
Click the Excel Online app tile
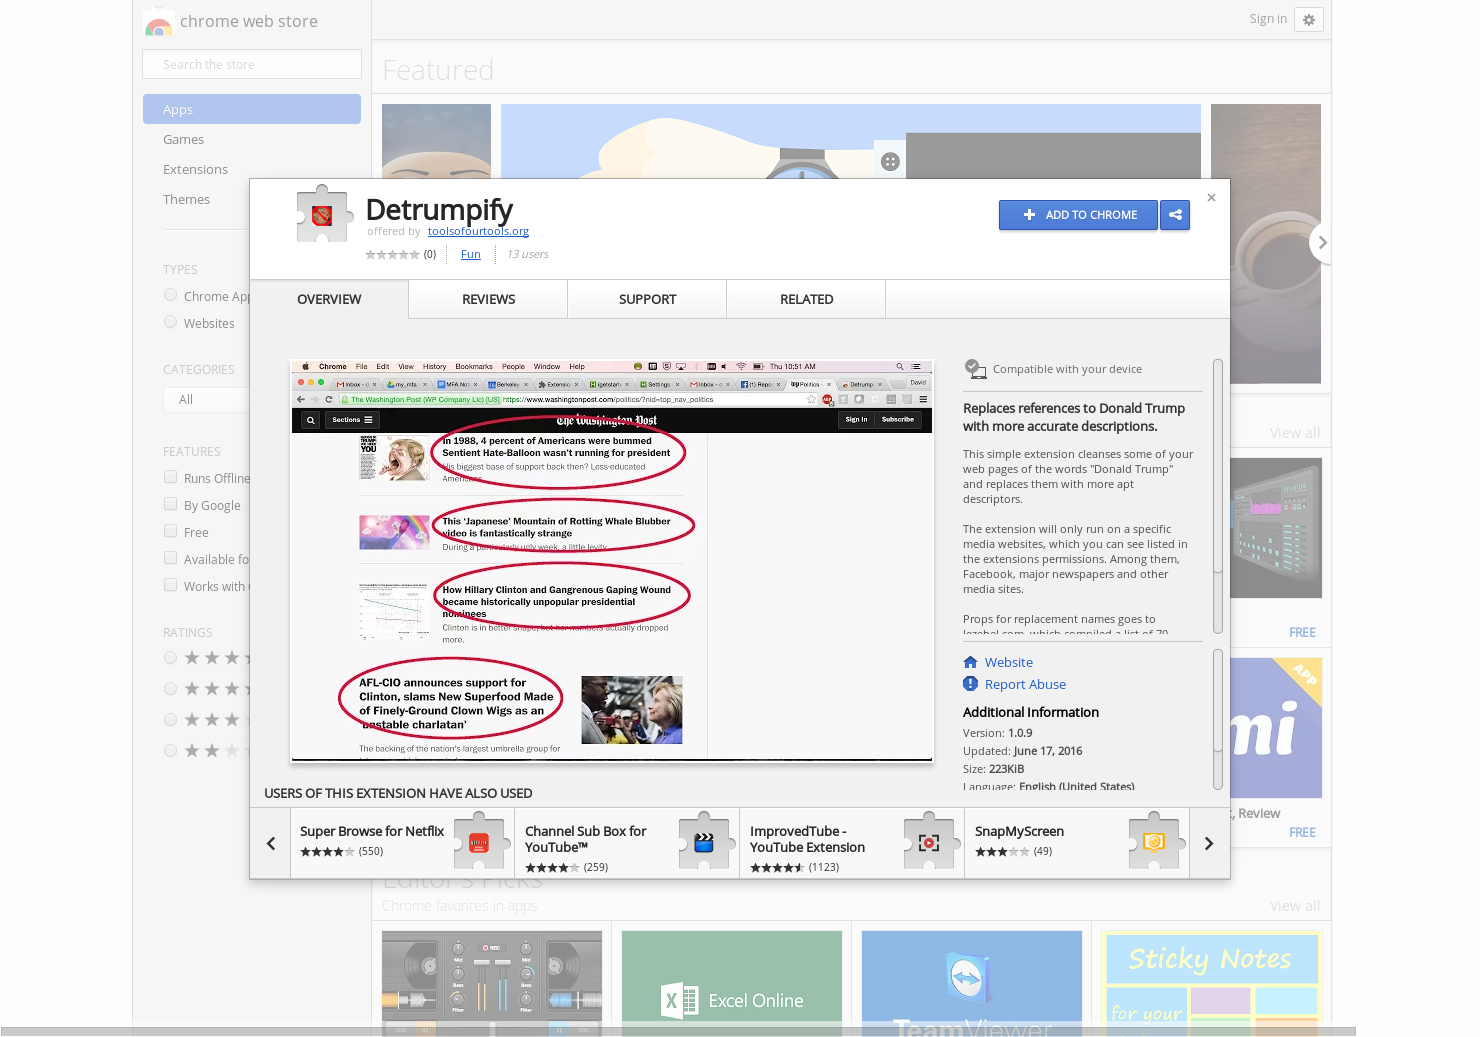[732, 983]
